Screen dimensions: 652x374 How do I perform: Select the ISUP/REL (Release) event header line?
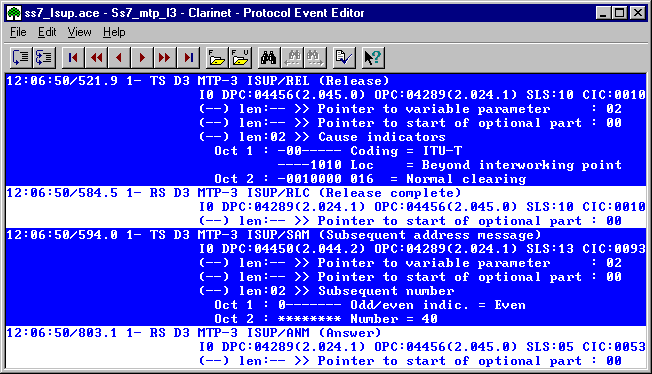pos(198,81)
